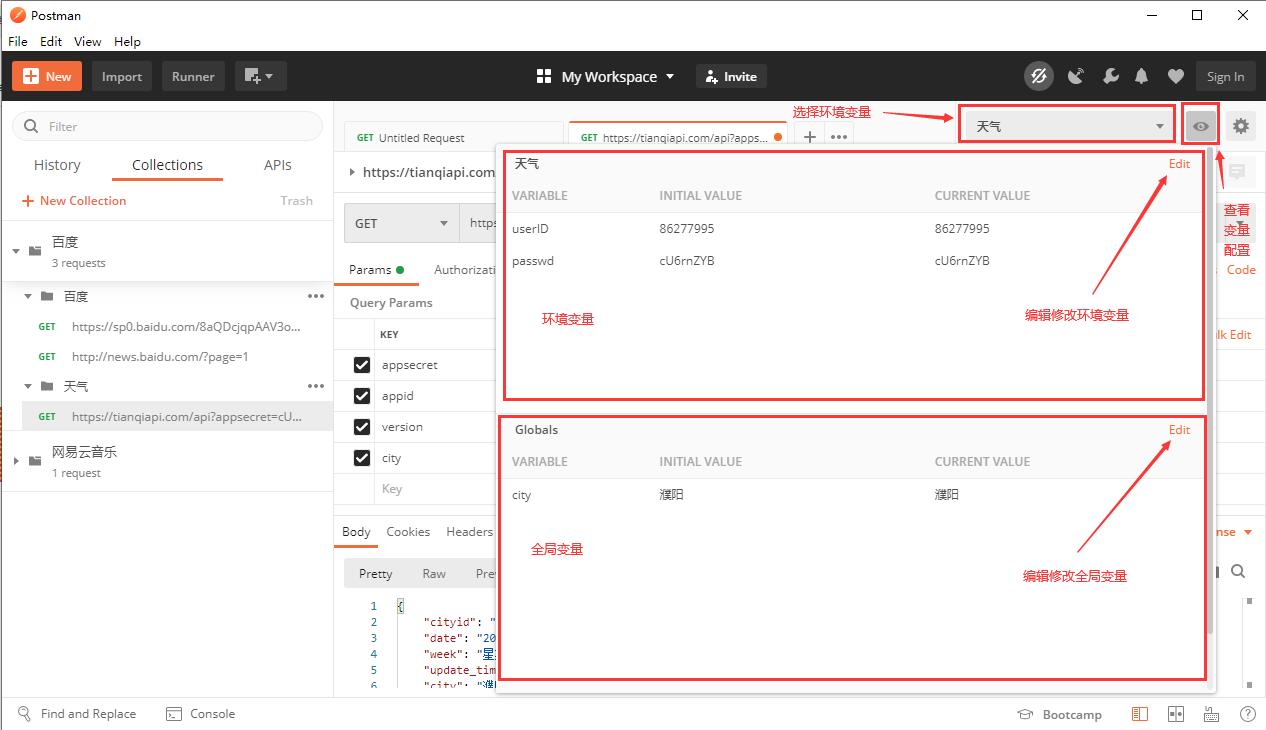
Task: Open more options for 天气 folder
Action: [x=316, y=386]
